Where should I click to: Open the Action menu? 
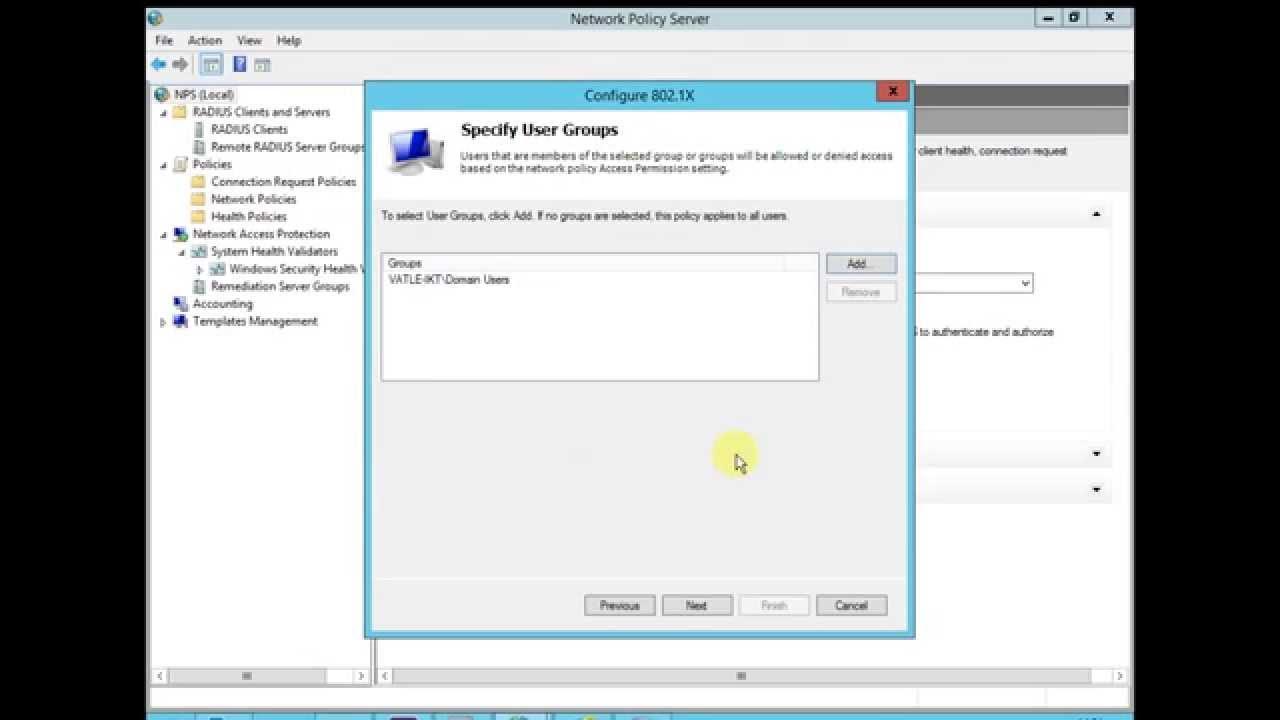[205, 40]
